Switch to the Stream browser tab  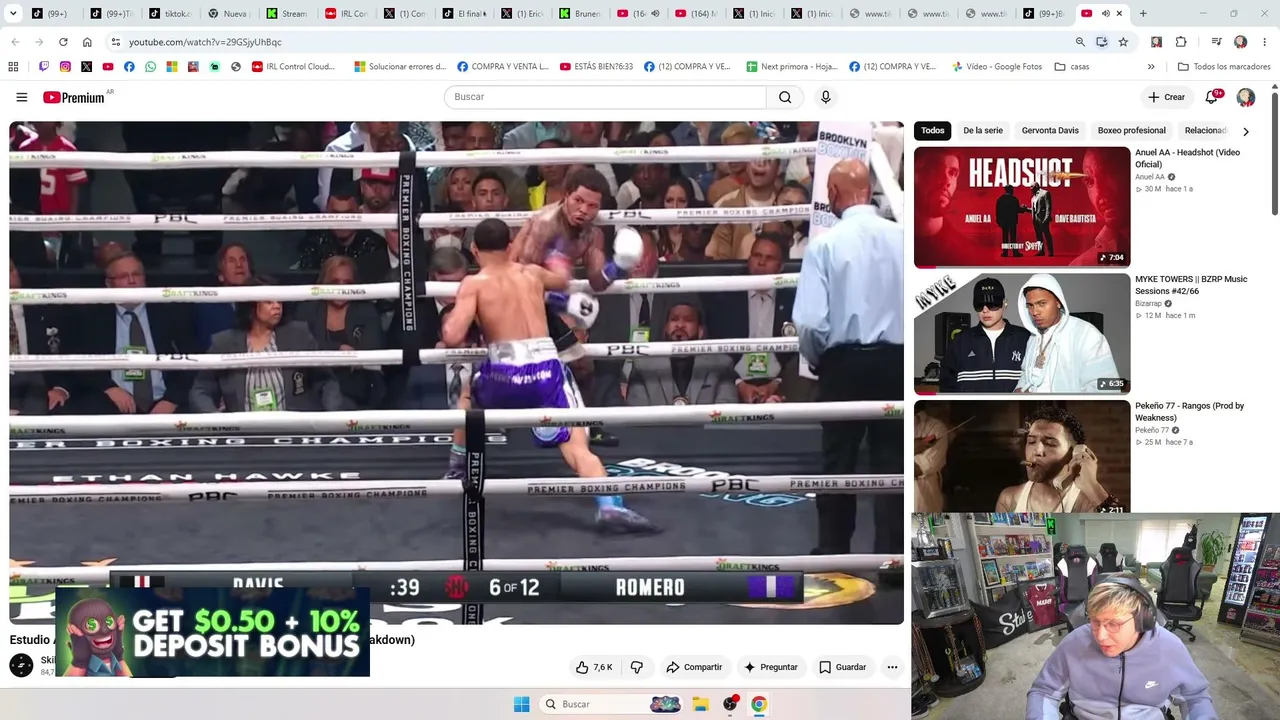click(286, 14)
